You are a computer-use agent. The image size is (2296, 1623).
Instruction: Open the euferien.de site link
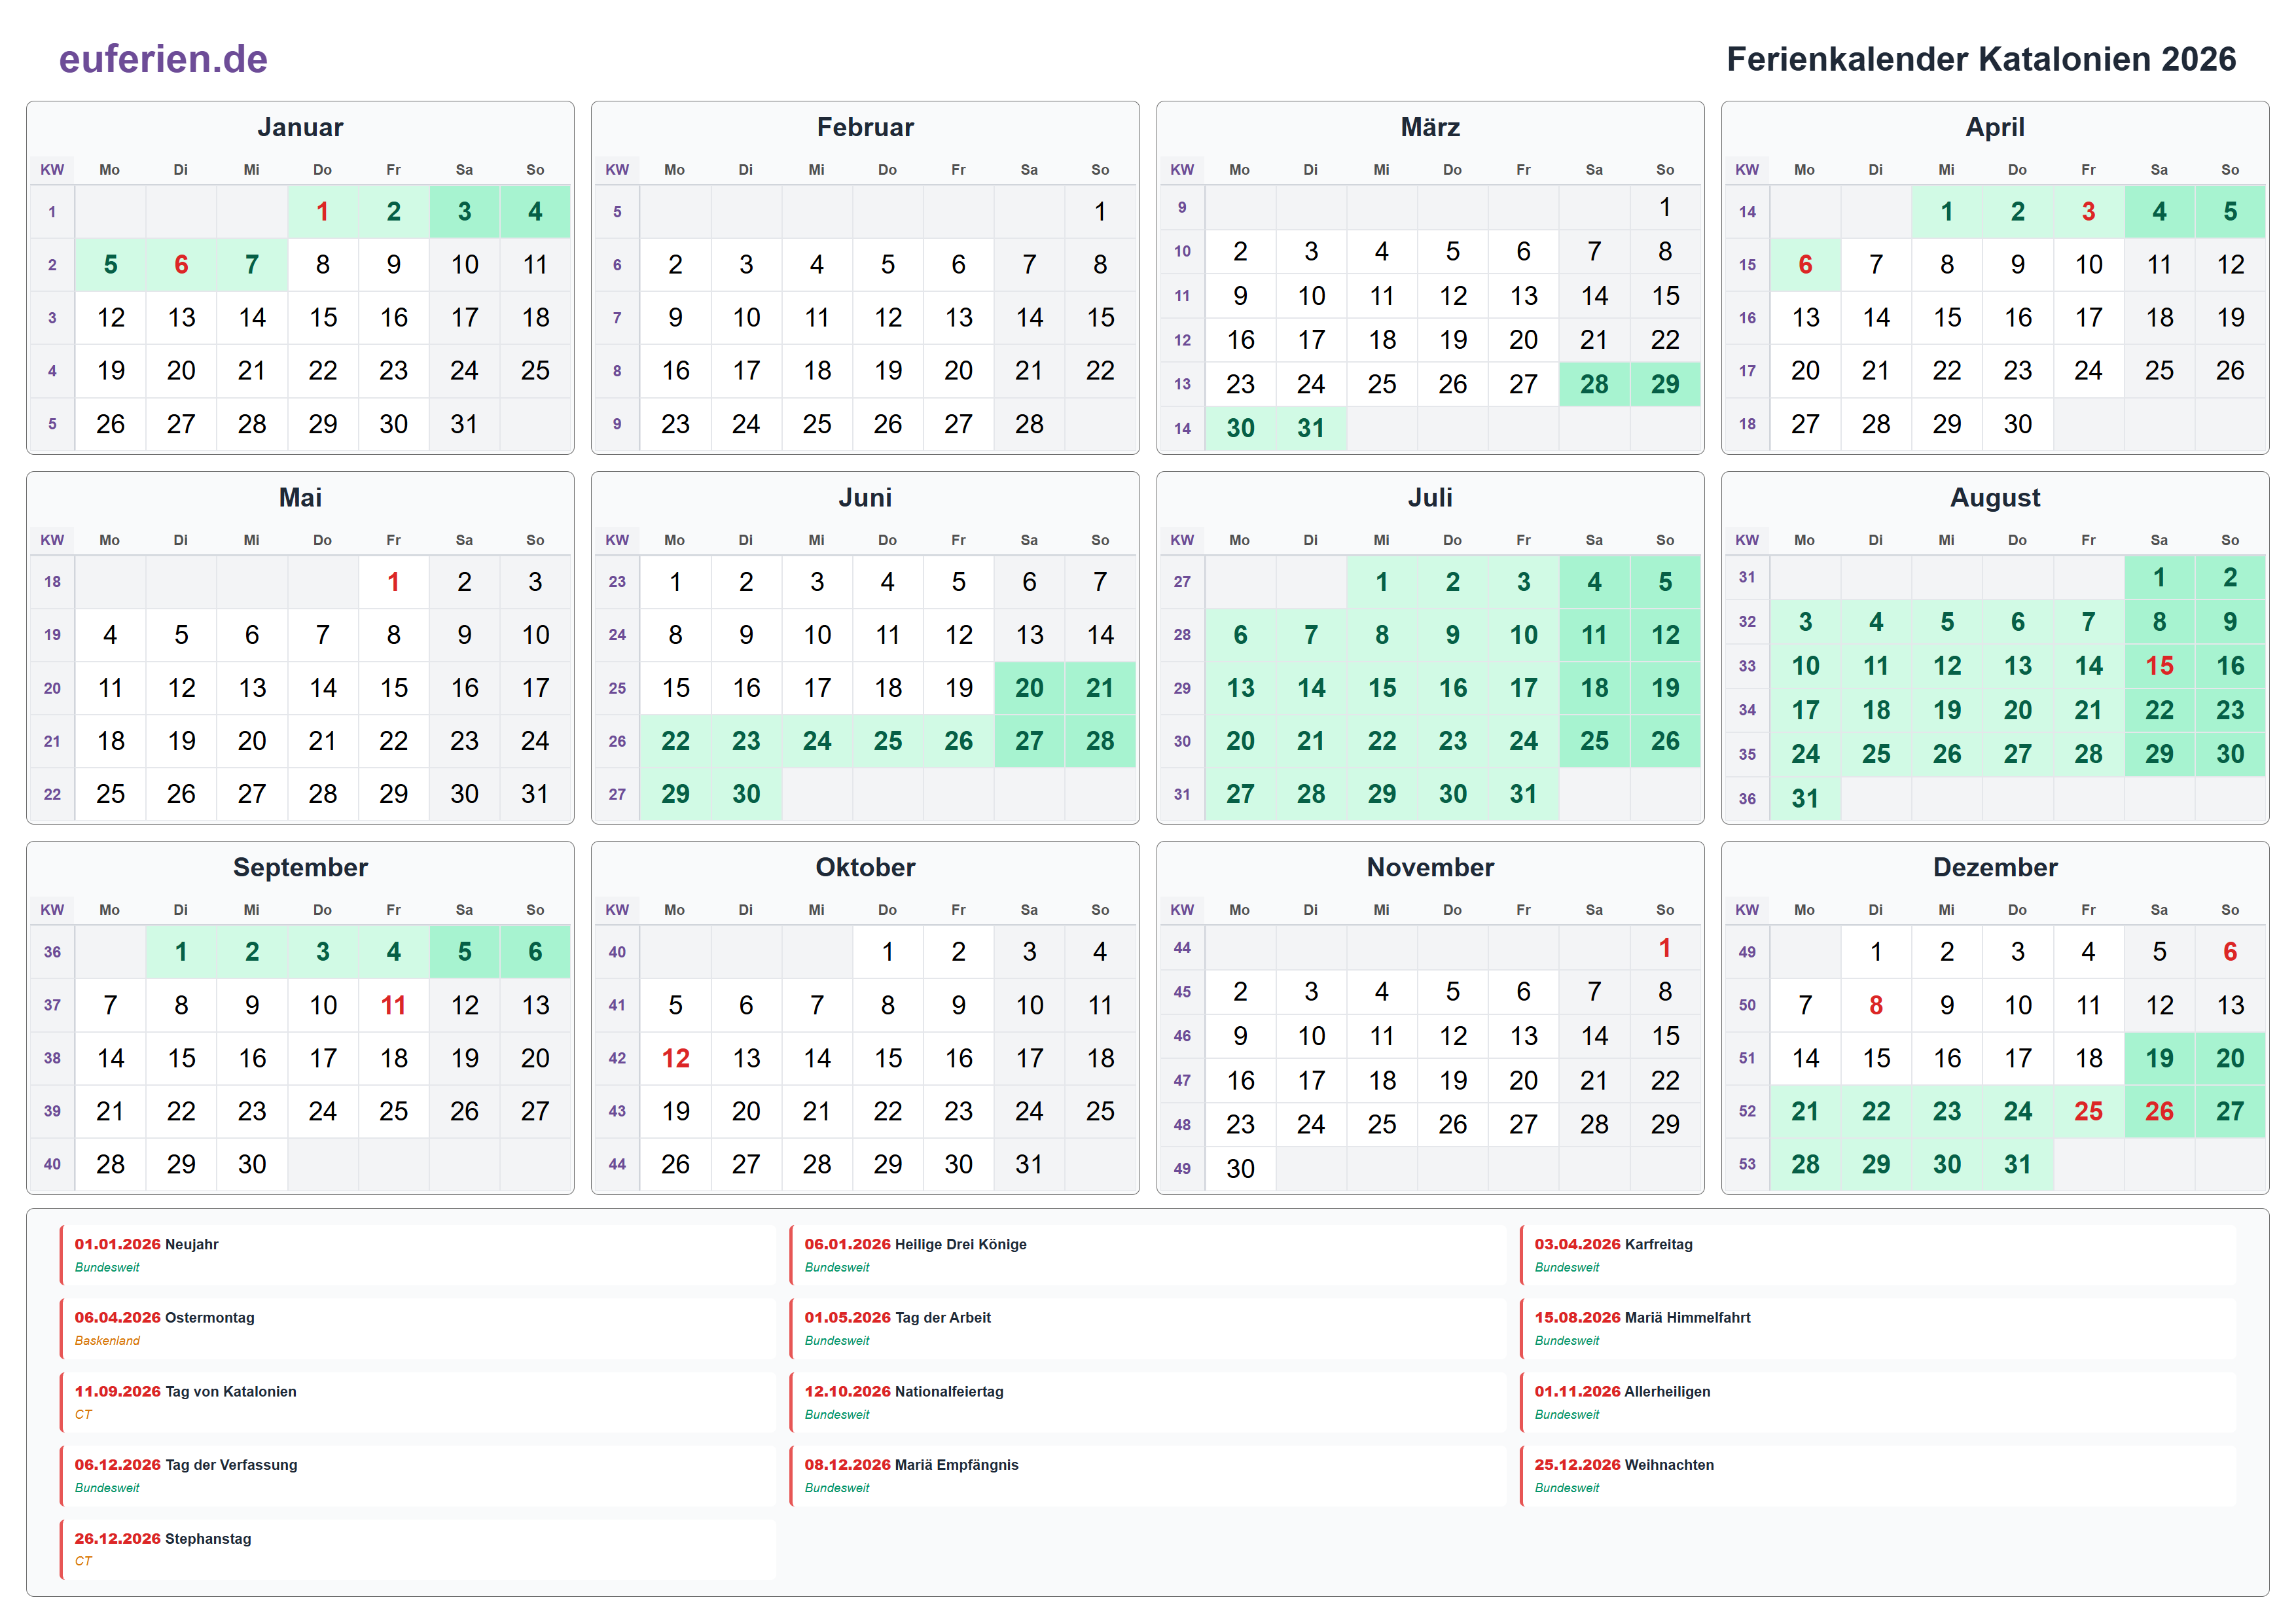163,59
